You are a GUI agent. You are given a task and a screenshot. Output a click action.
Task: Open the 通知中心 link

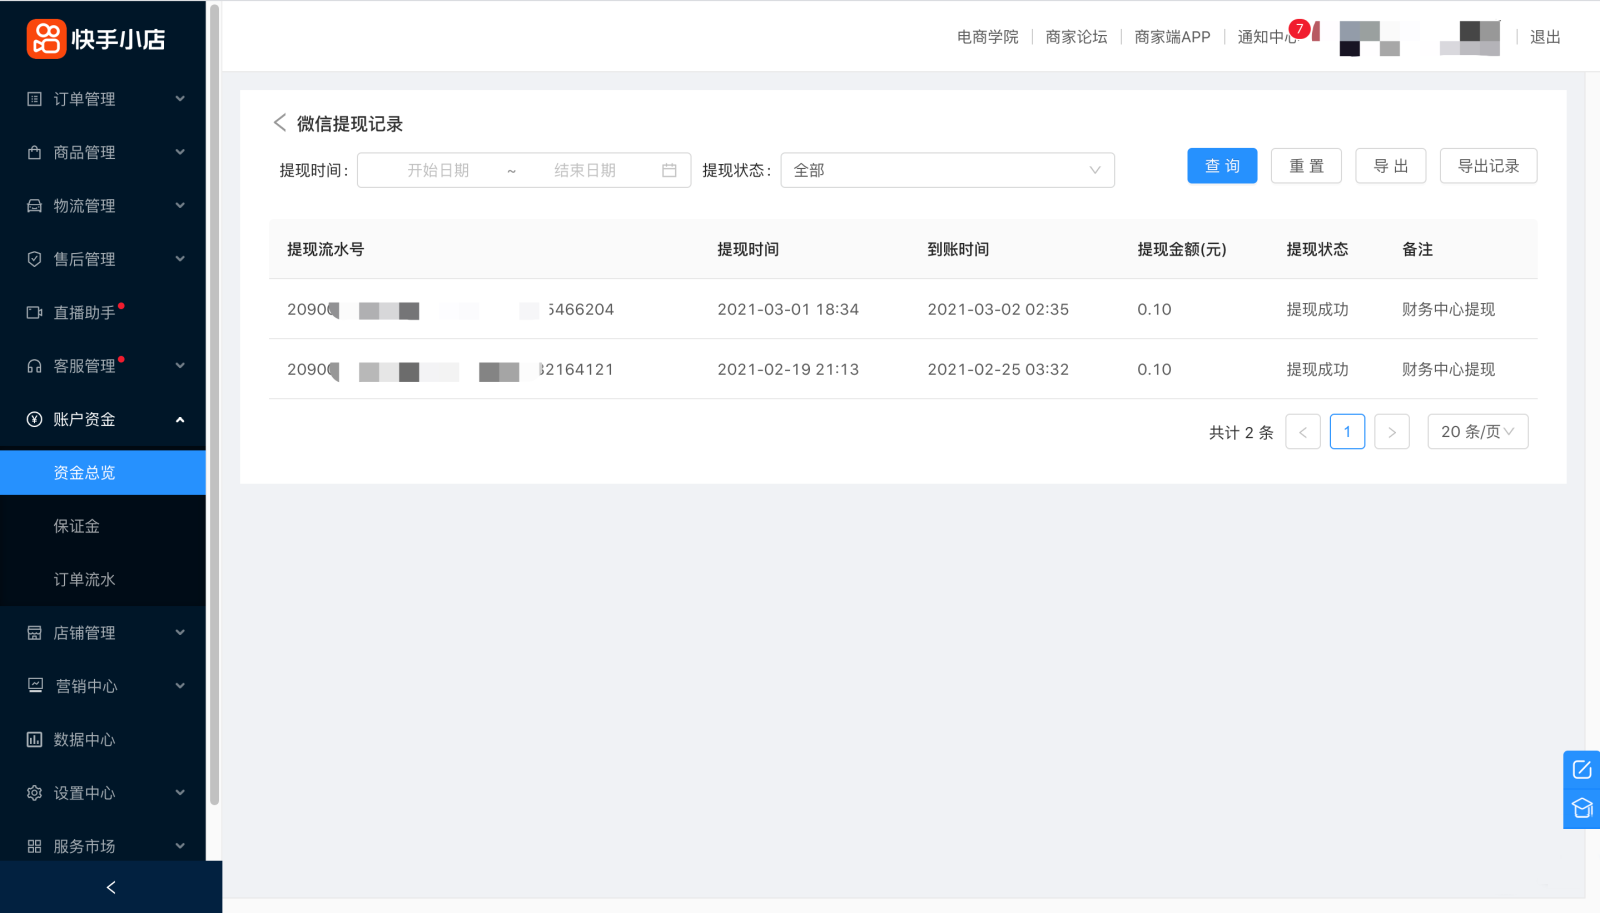tap(1267, 37)
